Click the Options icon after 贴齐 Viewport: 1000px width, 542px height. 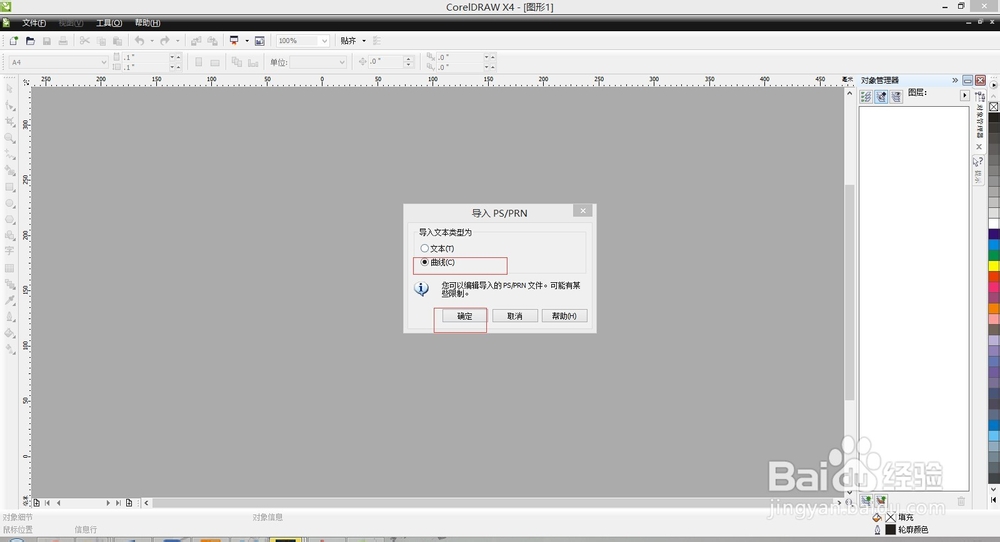pos(377,41)
